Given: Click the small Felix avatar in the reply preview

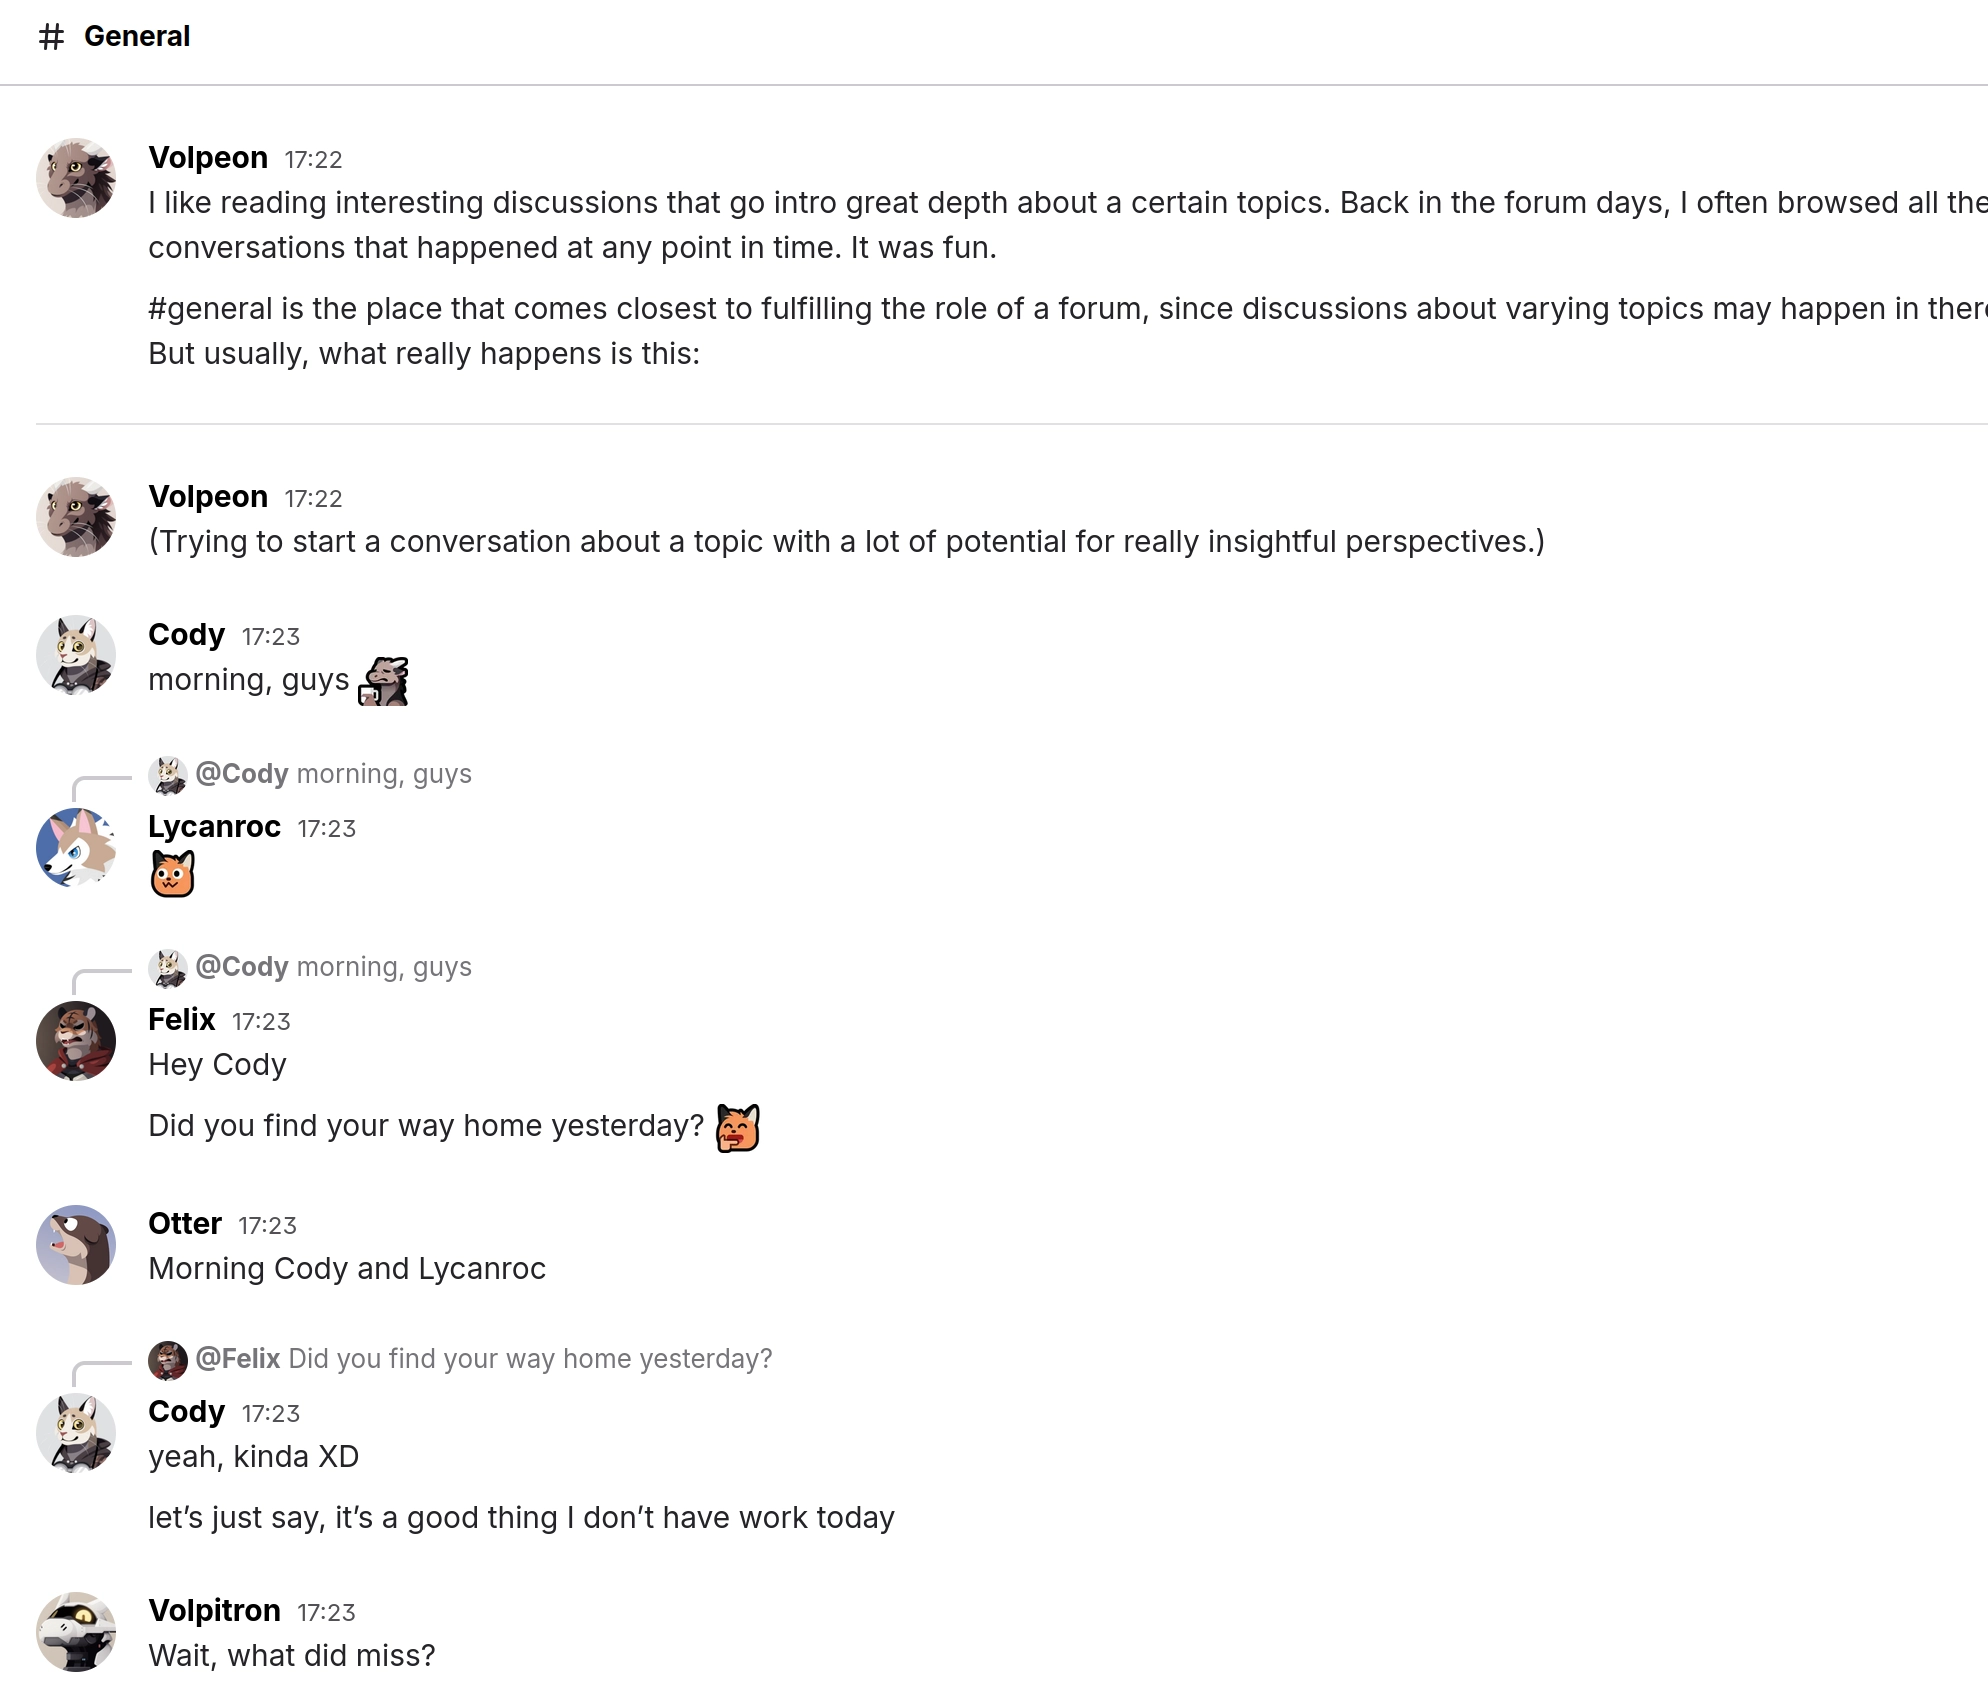Looking at the screenshot, I should 168,1360.
